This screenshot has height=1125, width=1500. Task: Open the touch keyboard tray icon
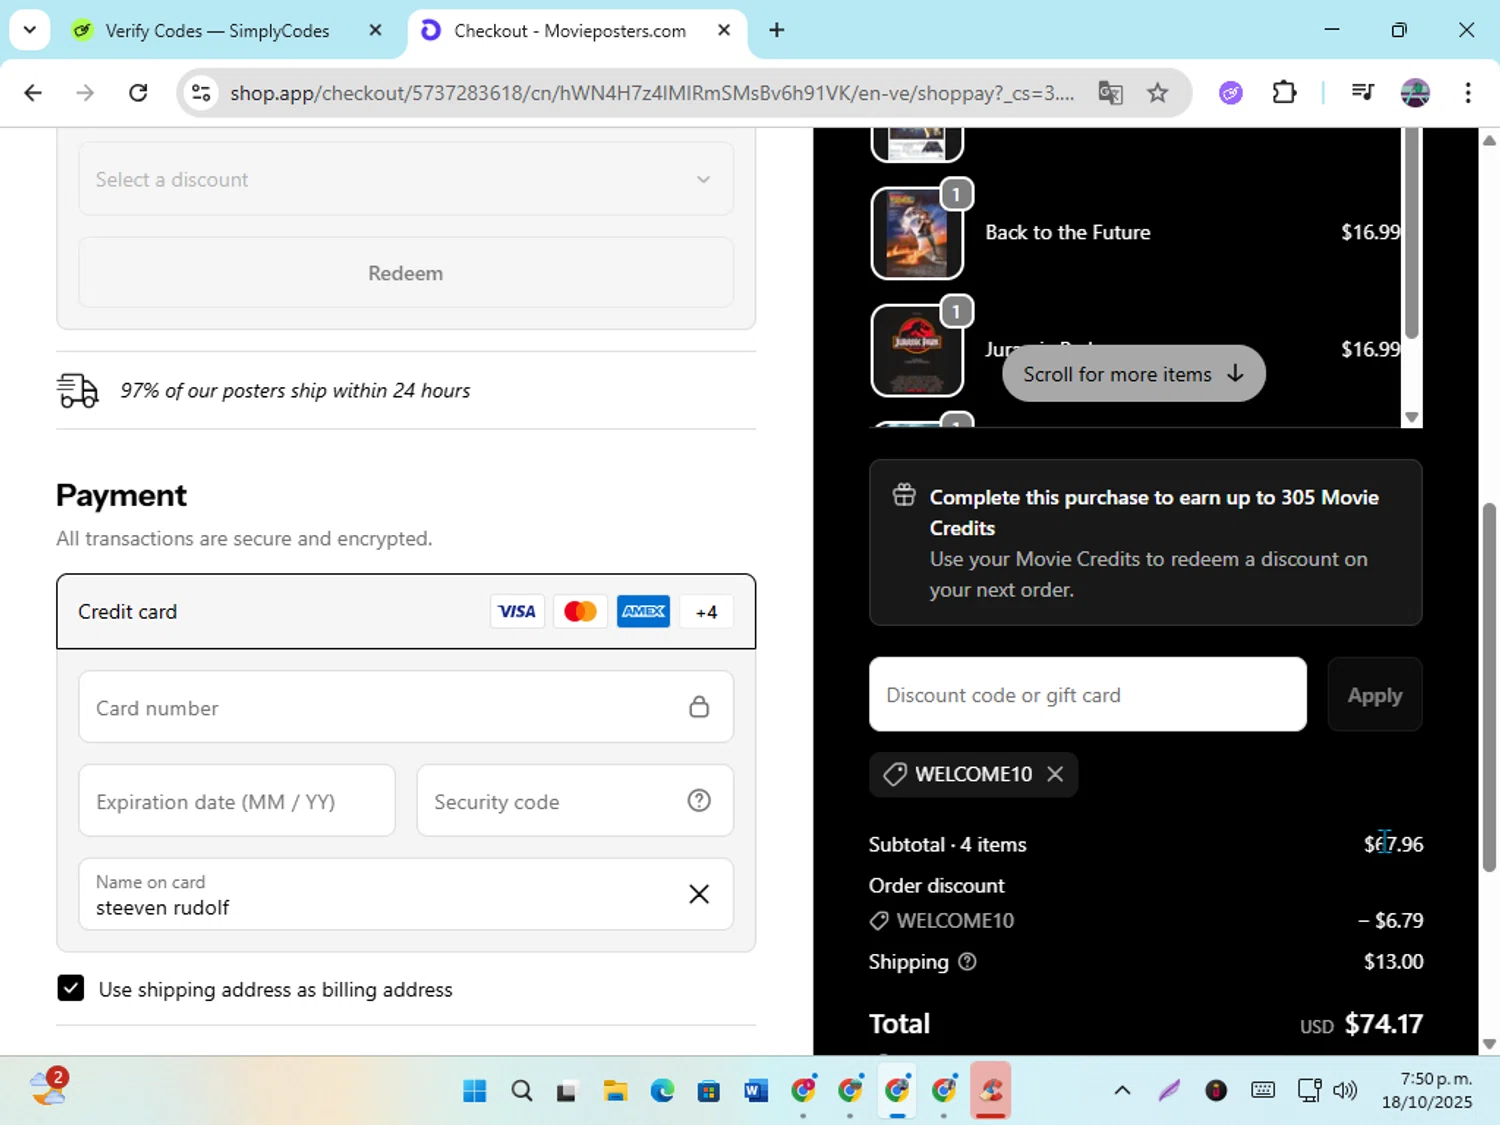1263,1090
